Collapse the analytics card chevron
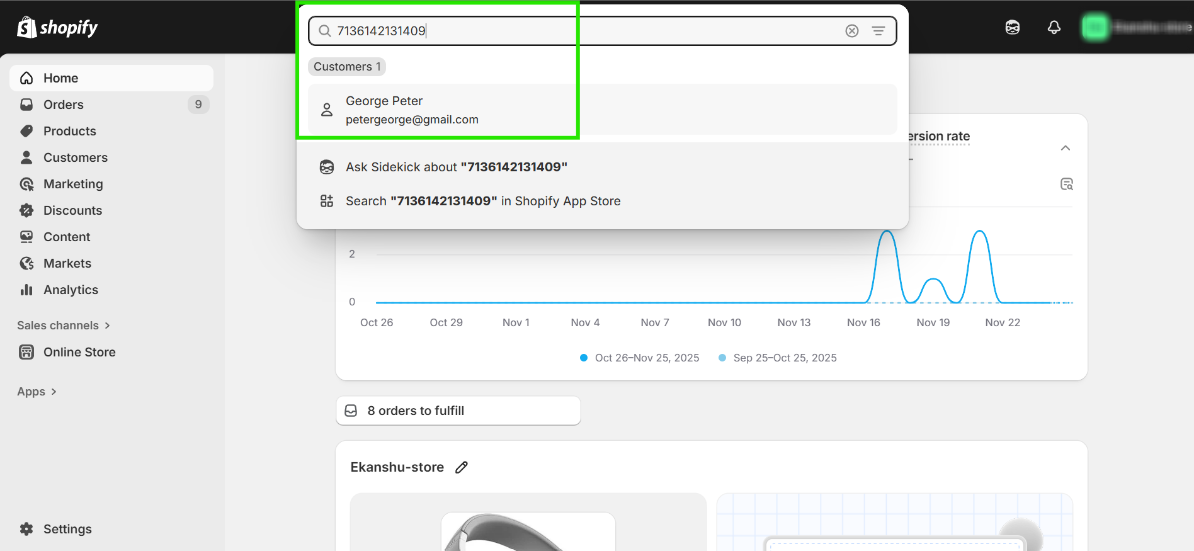Image resolution: width=1194 pixels, height=551 pixels. click(x=1066, y=148)
